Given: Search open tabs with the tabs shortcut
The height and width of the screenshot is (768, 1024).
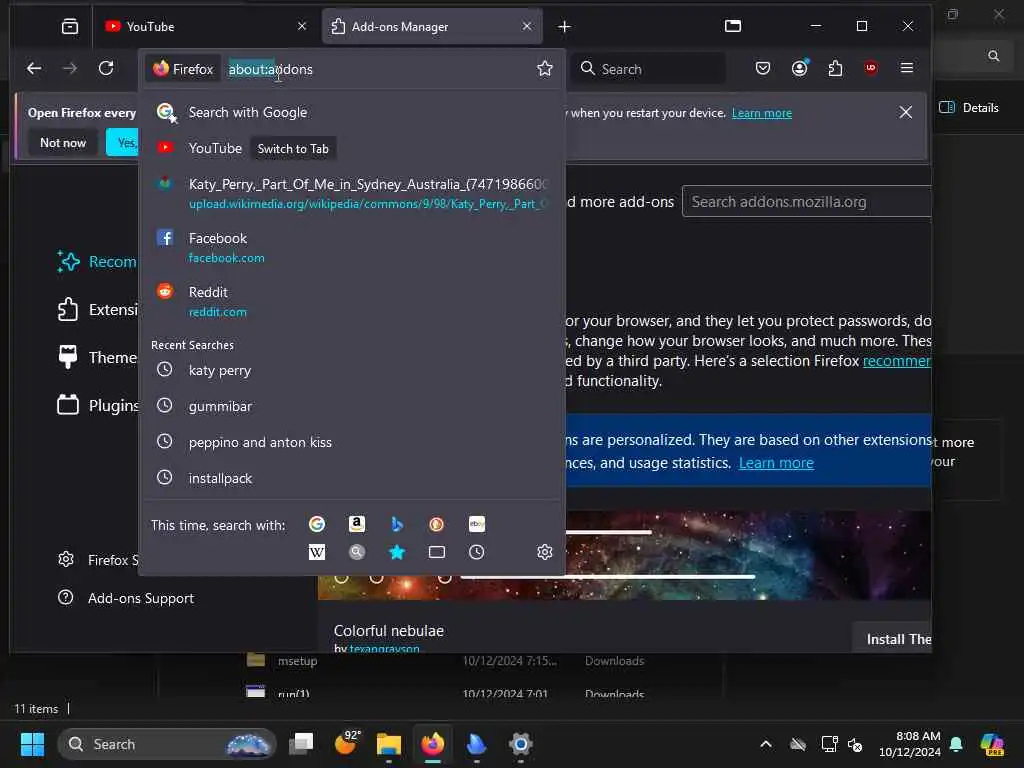Looking at the screenshot, I should tap(436, 552).
